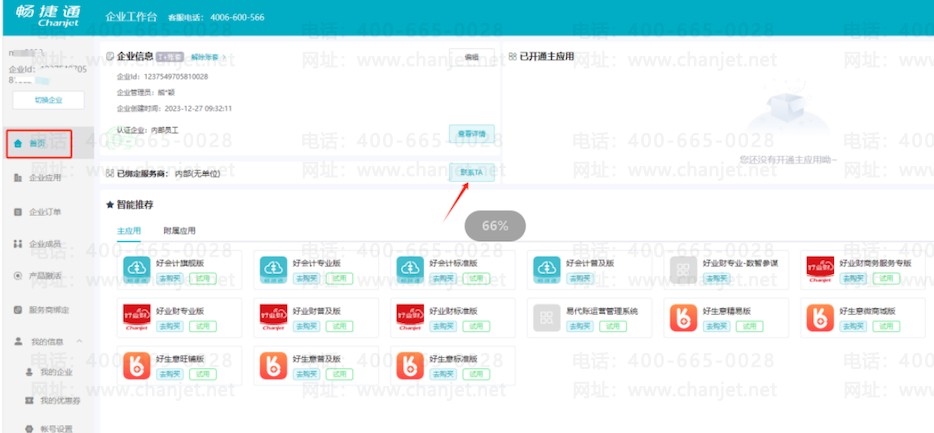
Task: Click the 联系TA button
Action: point(472,173)
